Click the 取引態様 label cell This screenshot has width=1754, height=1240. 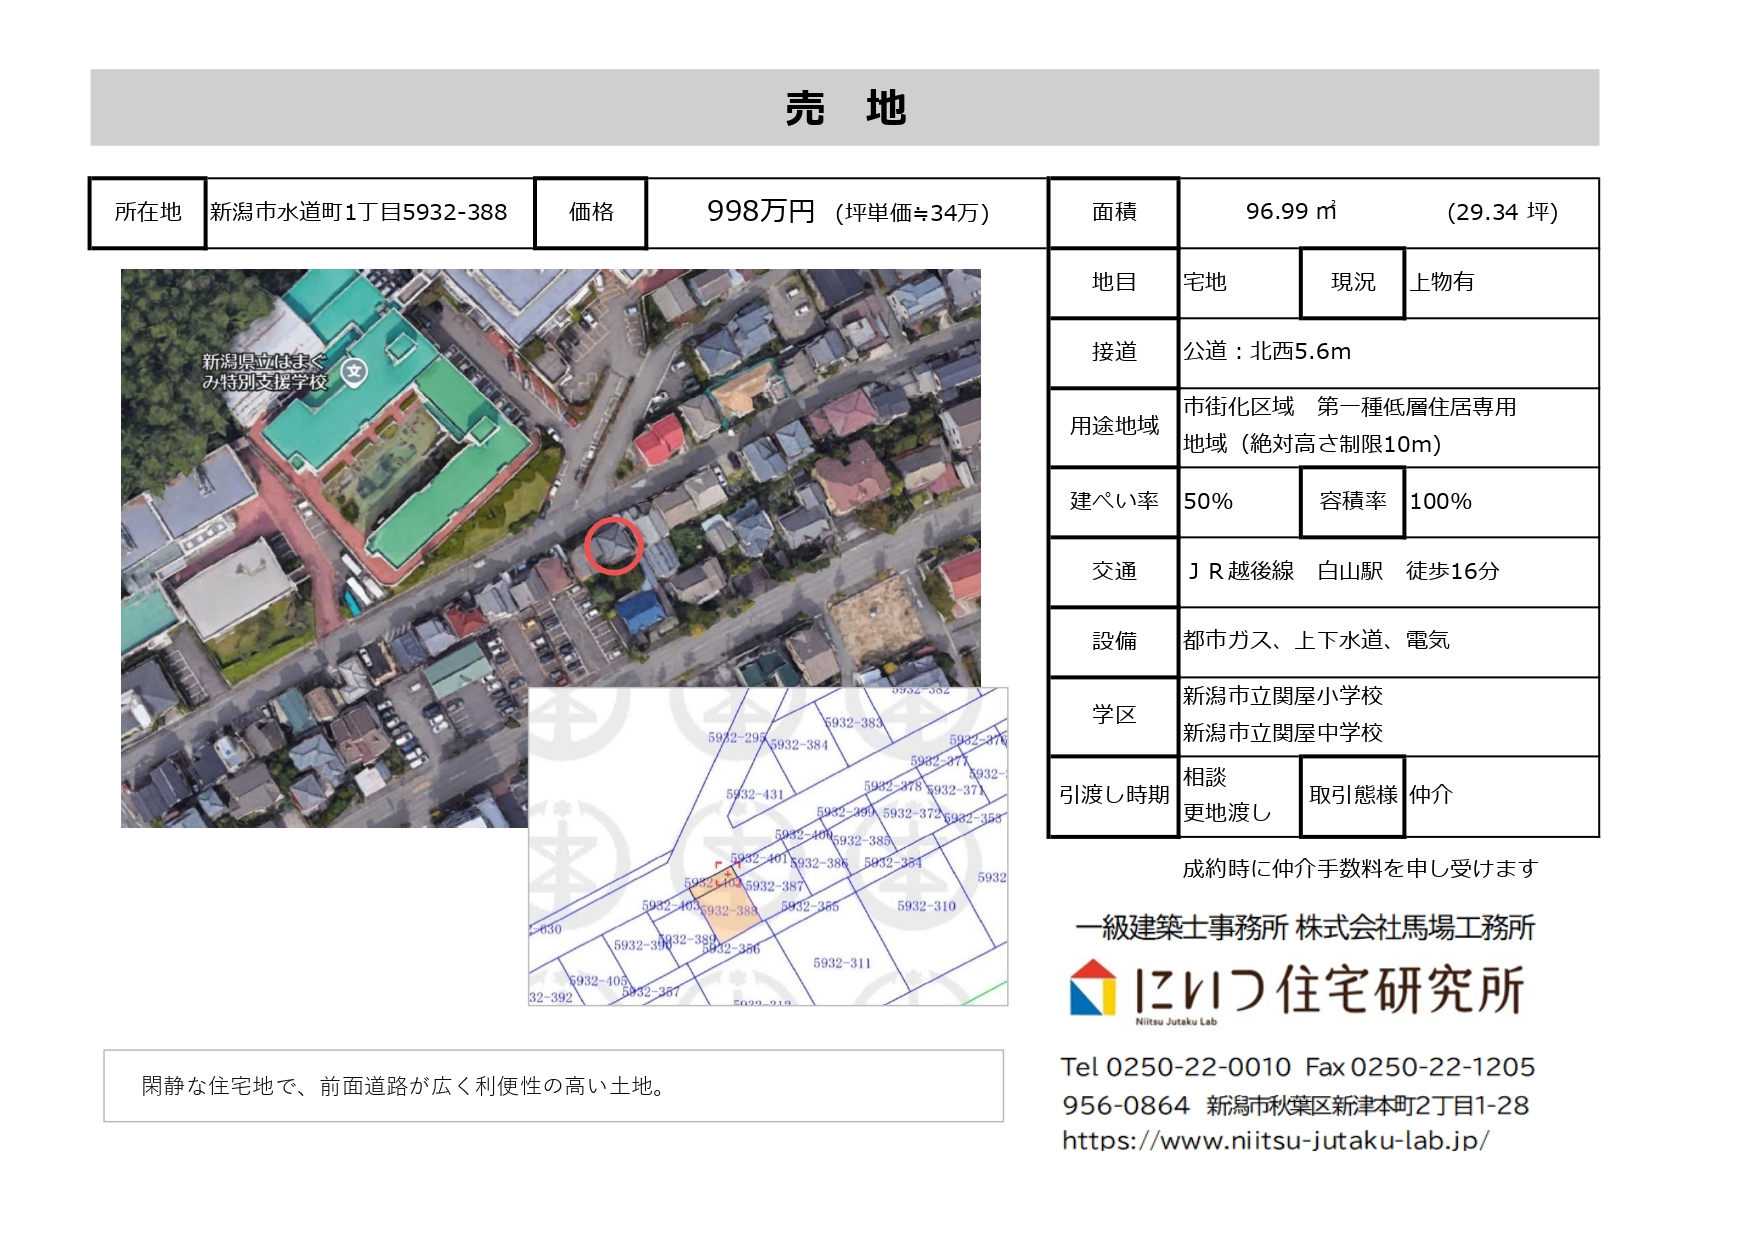pyautogui.click(x=1353, y=795)
